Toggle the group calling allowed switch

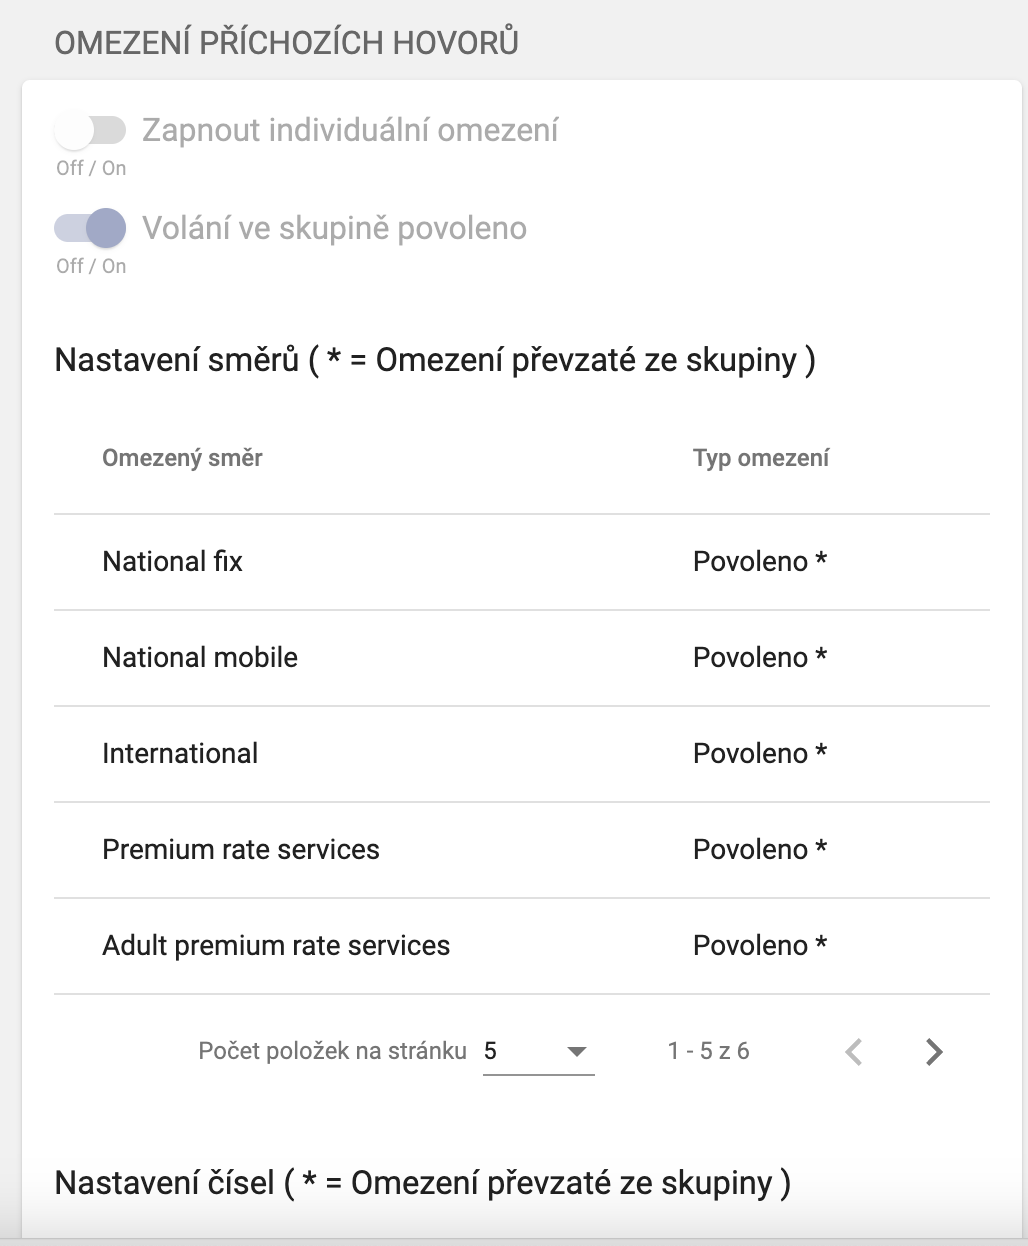[x=90, y=228]
